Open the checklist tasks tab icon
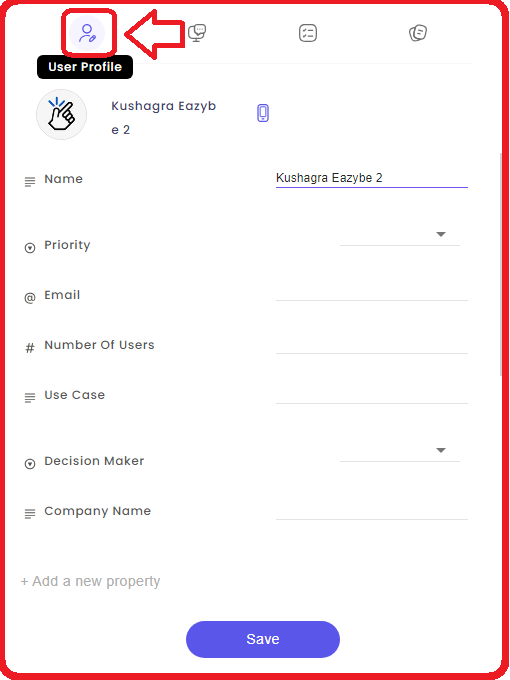 308,33
